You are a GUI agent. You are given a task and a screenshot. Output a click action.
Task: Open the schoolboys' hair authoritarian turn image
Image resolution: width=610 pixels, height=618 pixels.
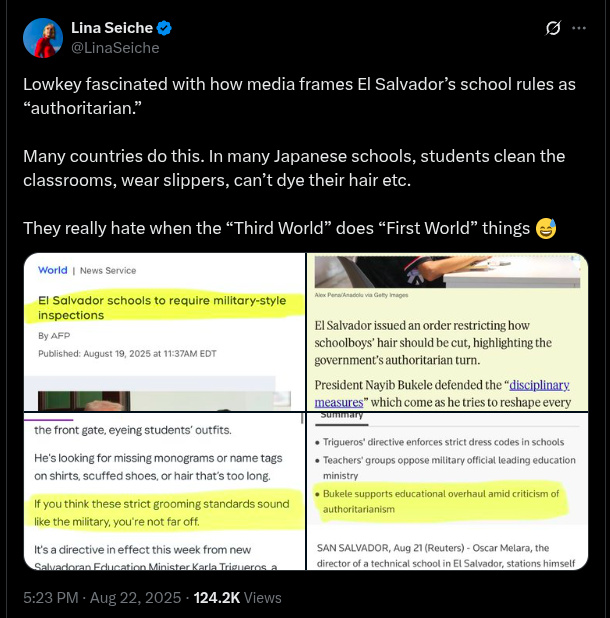pos(447,332)
